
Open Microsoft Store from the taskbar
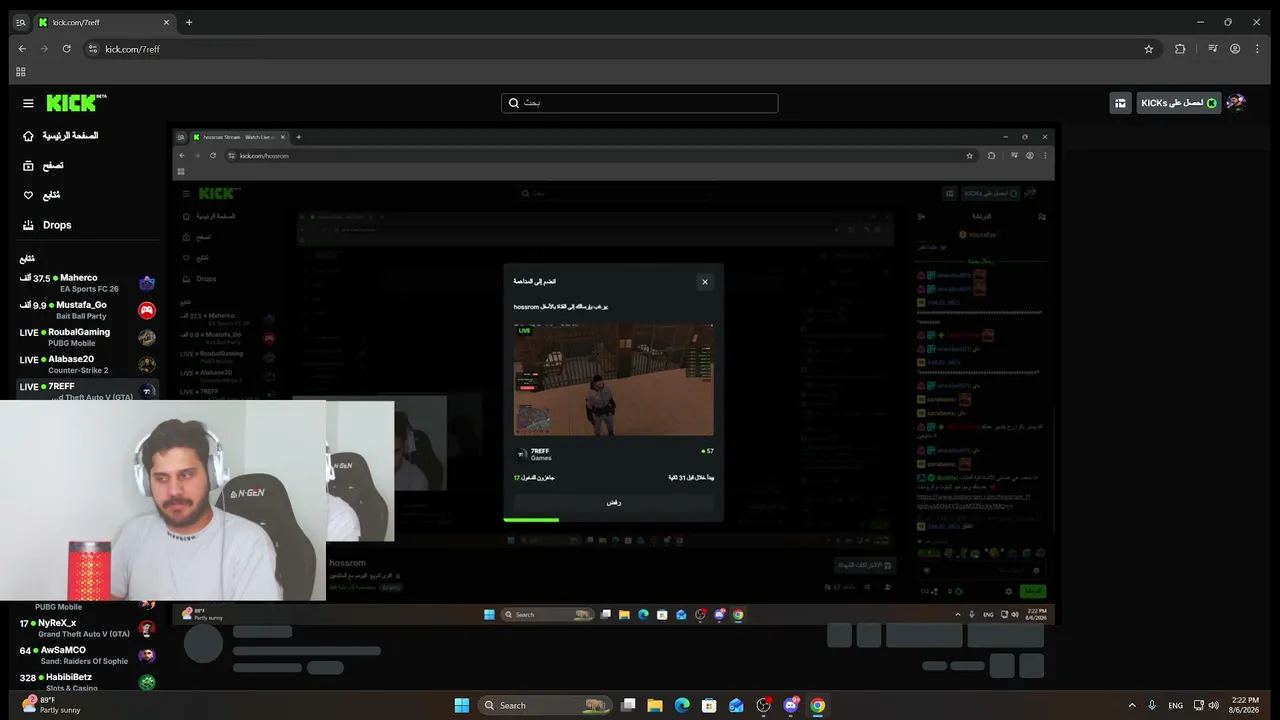709,705
